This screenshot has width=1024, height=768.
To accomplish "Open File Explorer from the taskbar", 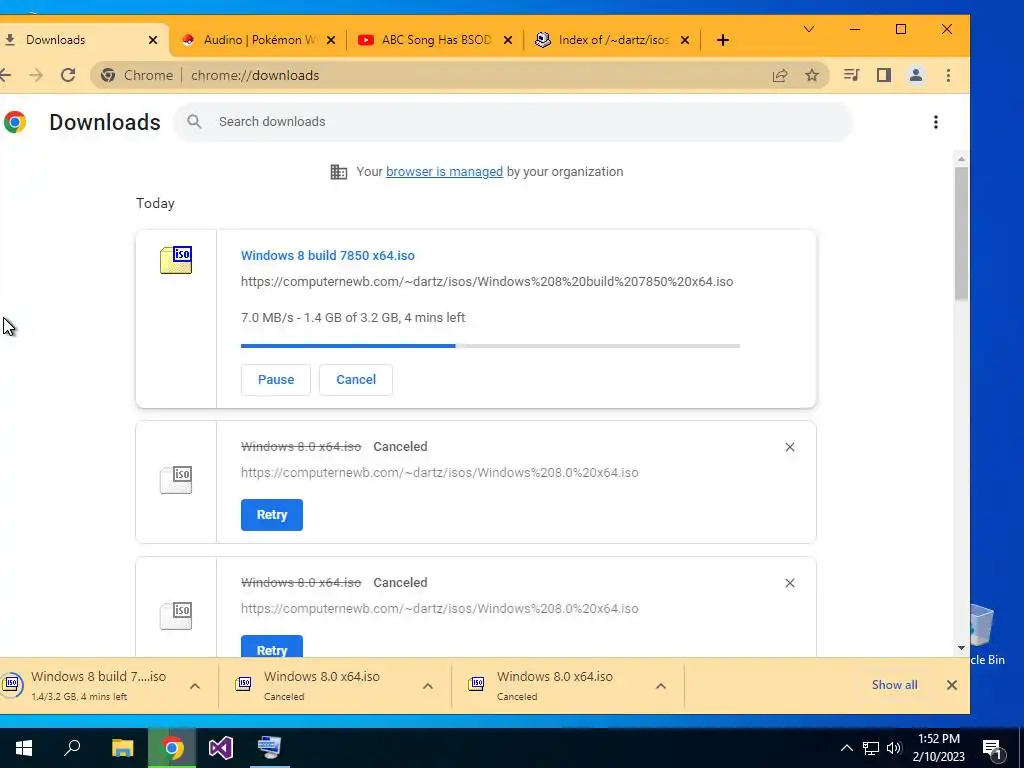I will (x=122, y=748).
